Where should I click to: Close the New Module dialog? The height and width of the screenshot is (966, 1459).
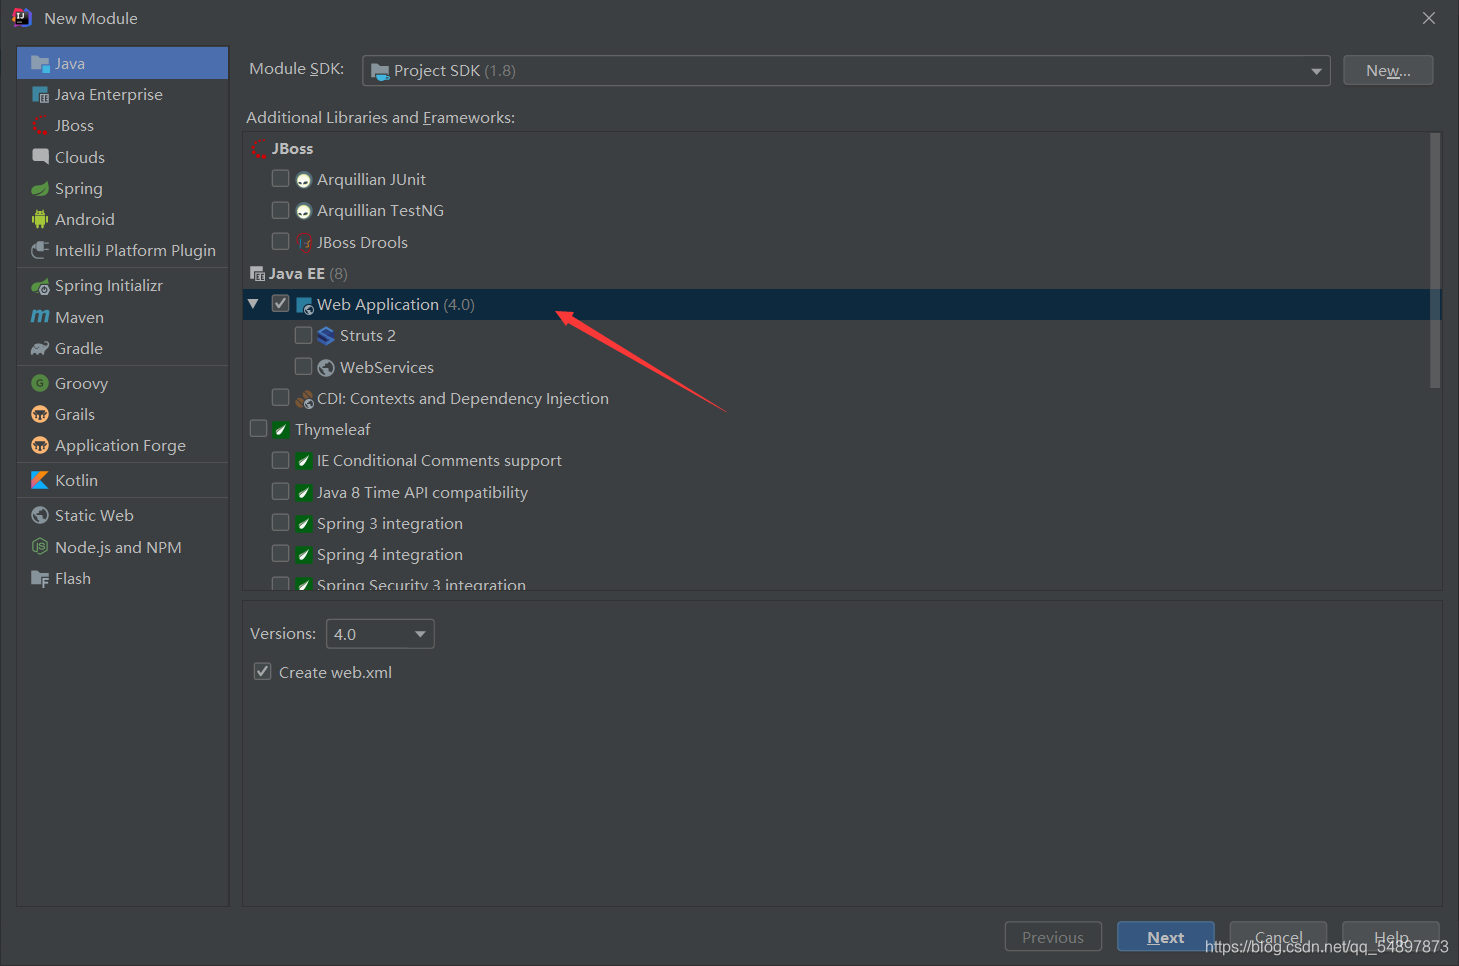tap(1429, 18)
